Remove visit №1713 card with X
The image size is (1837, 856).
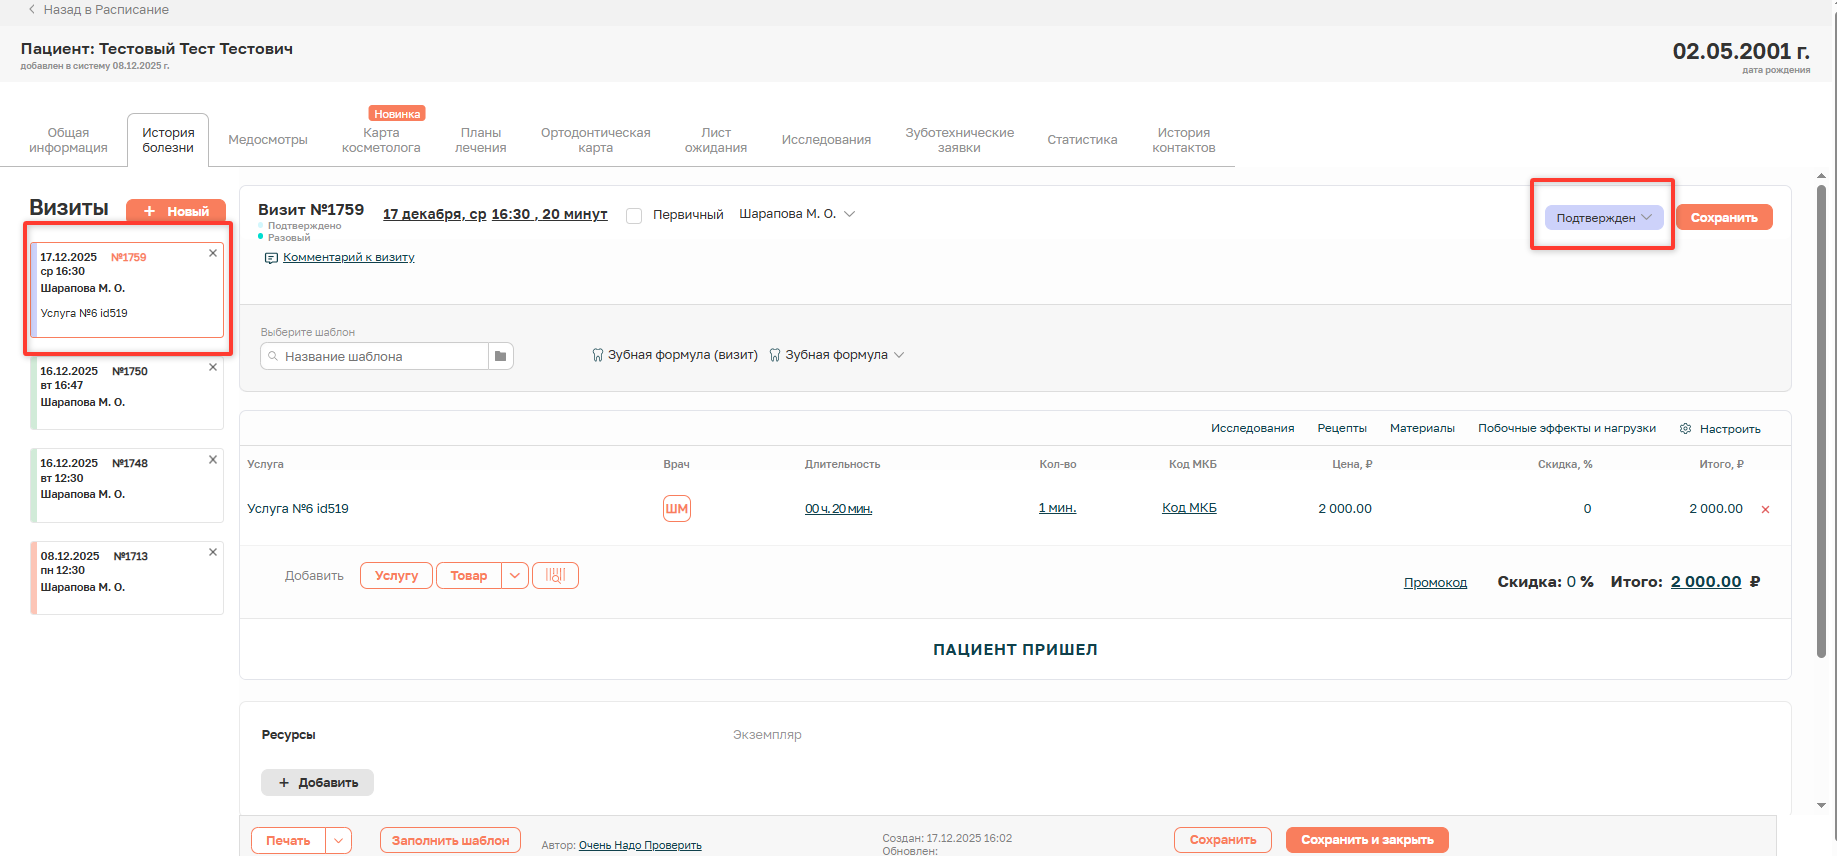tap(212, 552)
